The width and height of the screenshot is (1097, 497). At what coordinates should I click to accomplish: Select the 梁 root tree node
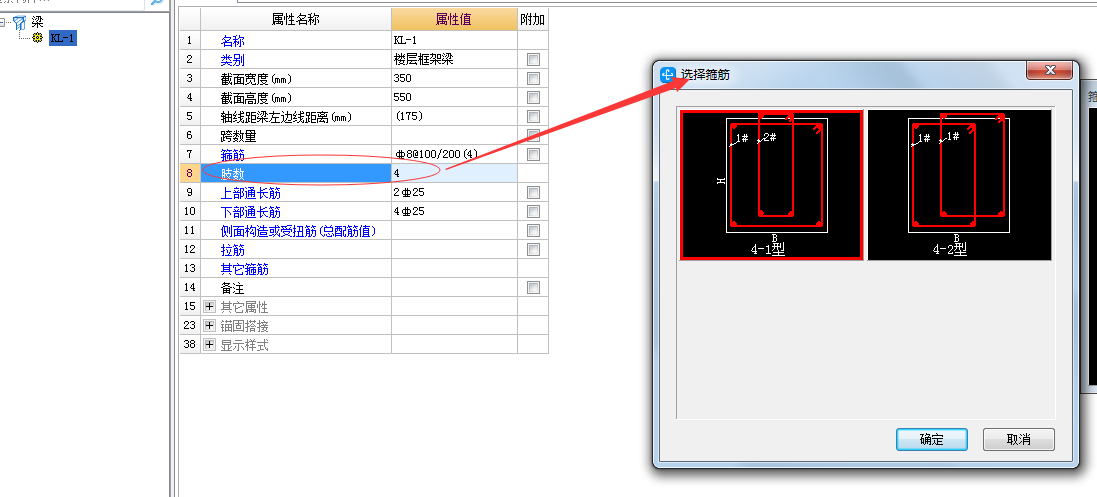(37, 23)
